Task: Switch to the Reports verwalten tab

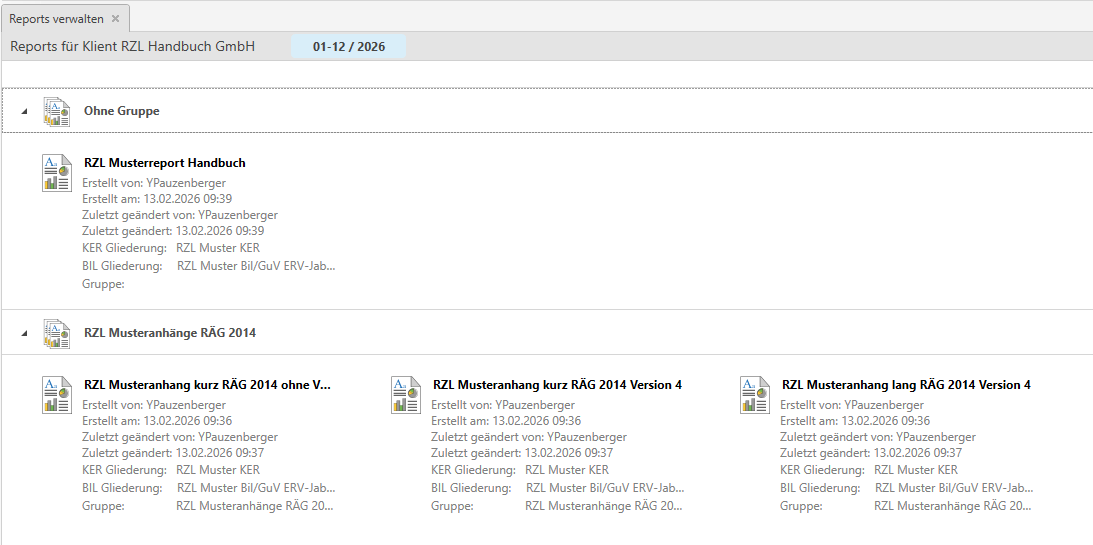Action: 56,19
